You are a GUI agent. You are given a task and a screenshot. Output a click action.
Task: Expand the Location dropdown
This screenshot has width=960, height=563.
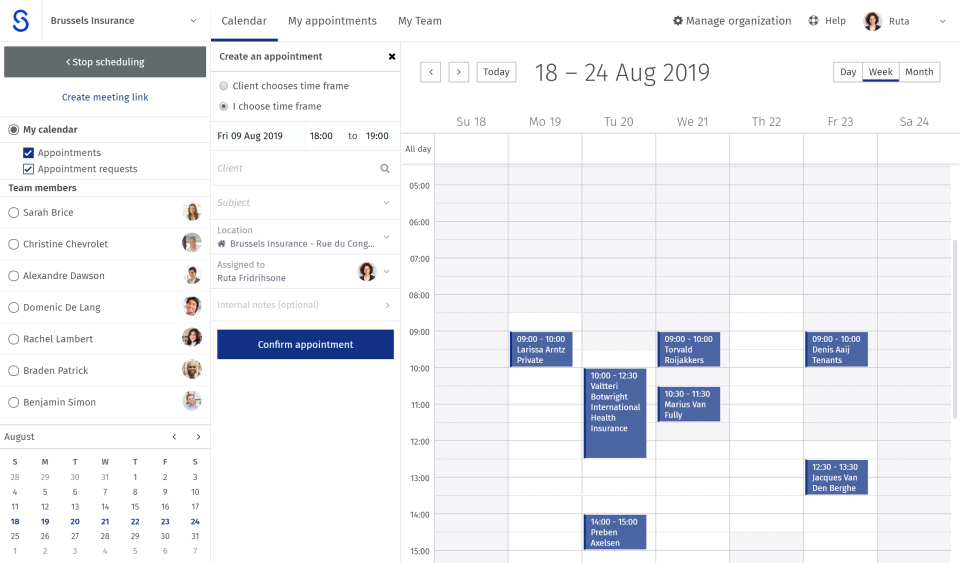[x=386, y=237]
